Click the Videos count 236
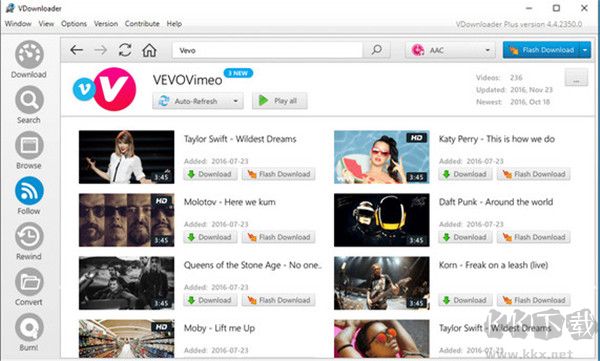The image size is (600, 361). (x=516, y=78)
